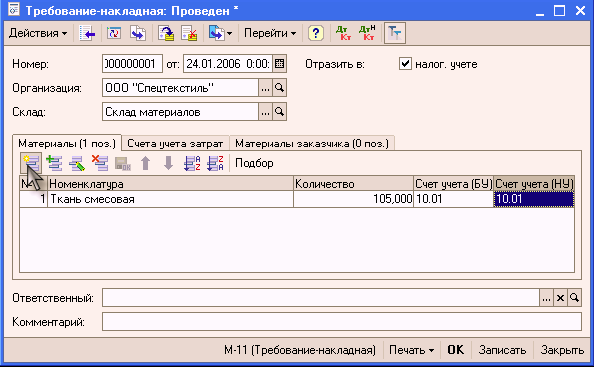Move row up with the up arrow
The image size is (594, 367).
click(145, 163)
